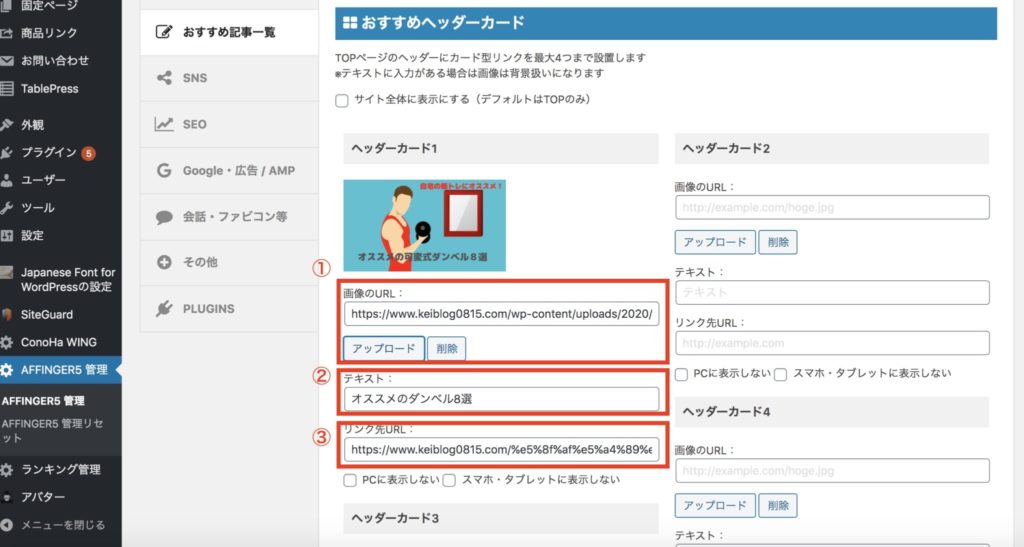Viewport: 1024px width, 547px height.
Task: Click アップロード button for header card 4
Action: [x=715, y=505]
